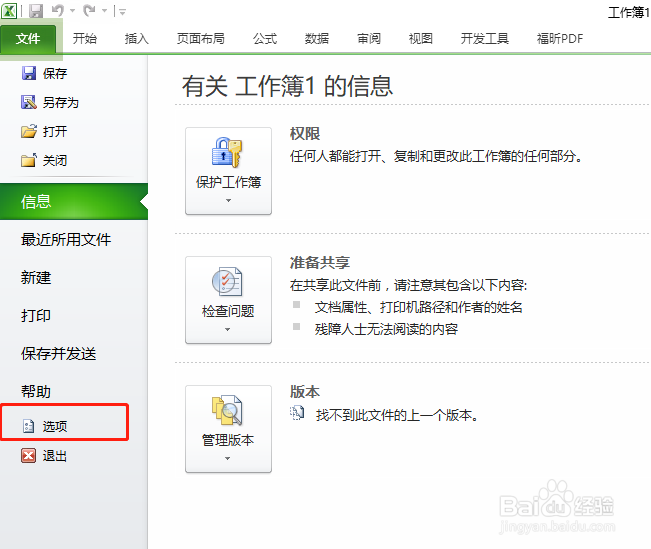The image size is (651, 549).
Task: Open the 公式 (Formulas) tab
Action: [265, 39]
